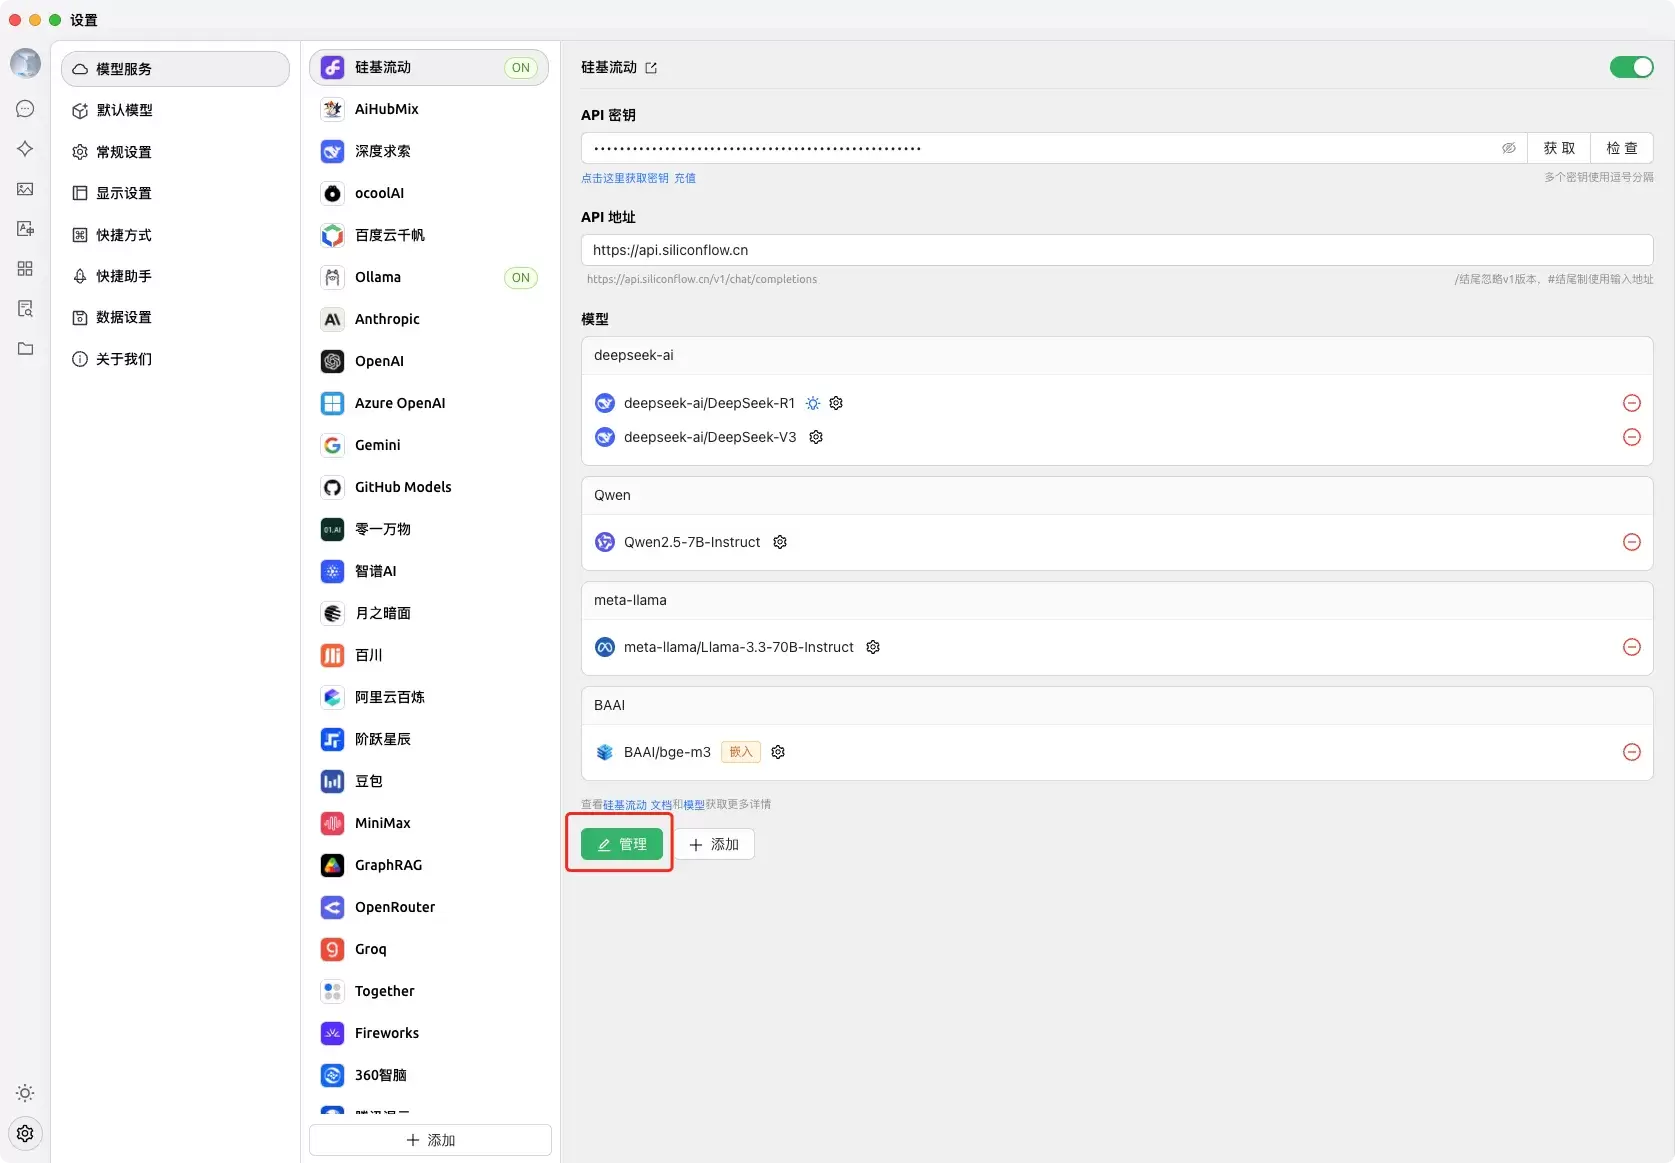Remove the Qwen2.5-7B-Instruct model
The height and width of the screenshot is (1163, 1675).
point(1631,542)
